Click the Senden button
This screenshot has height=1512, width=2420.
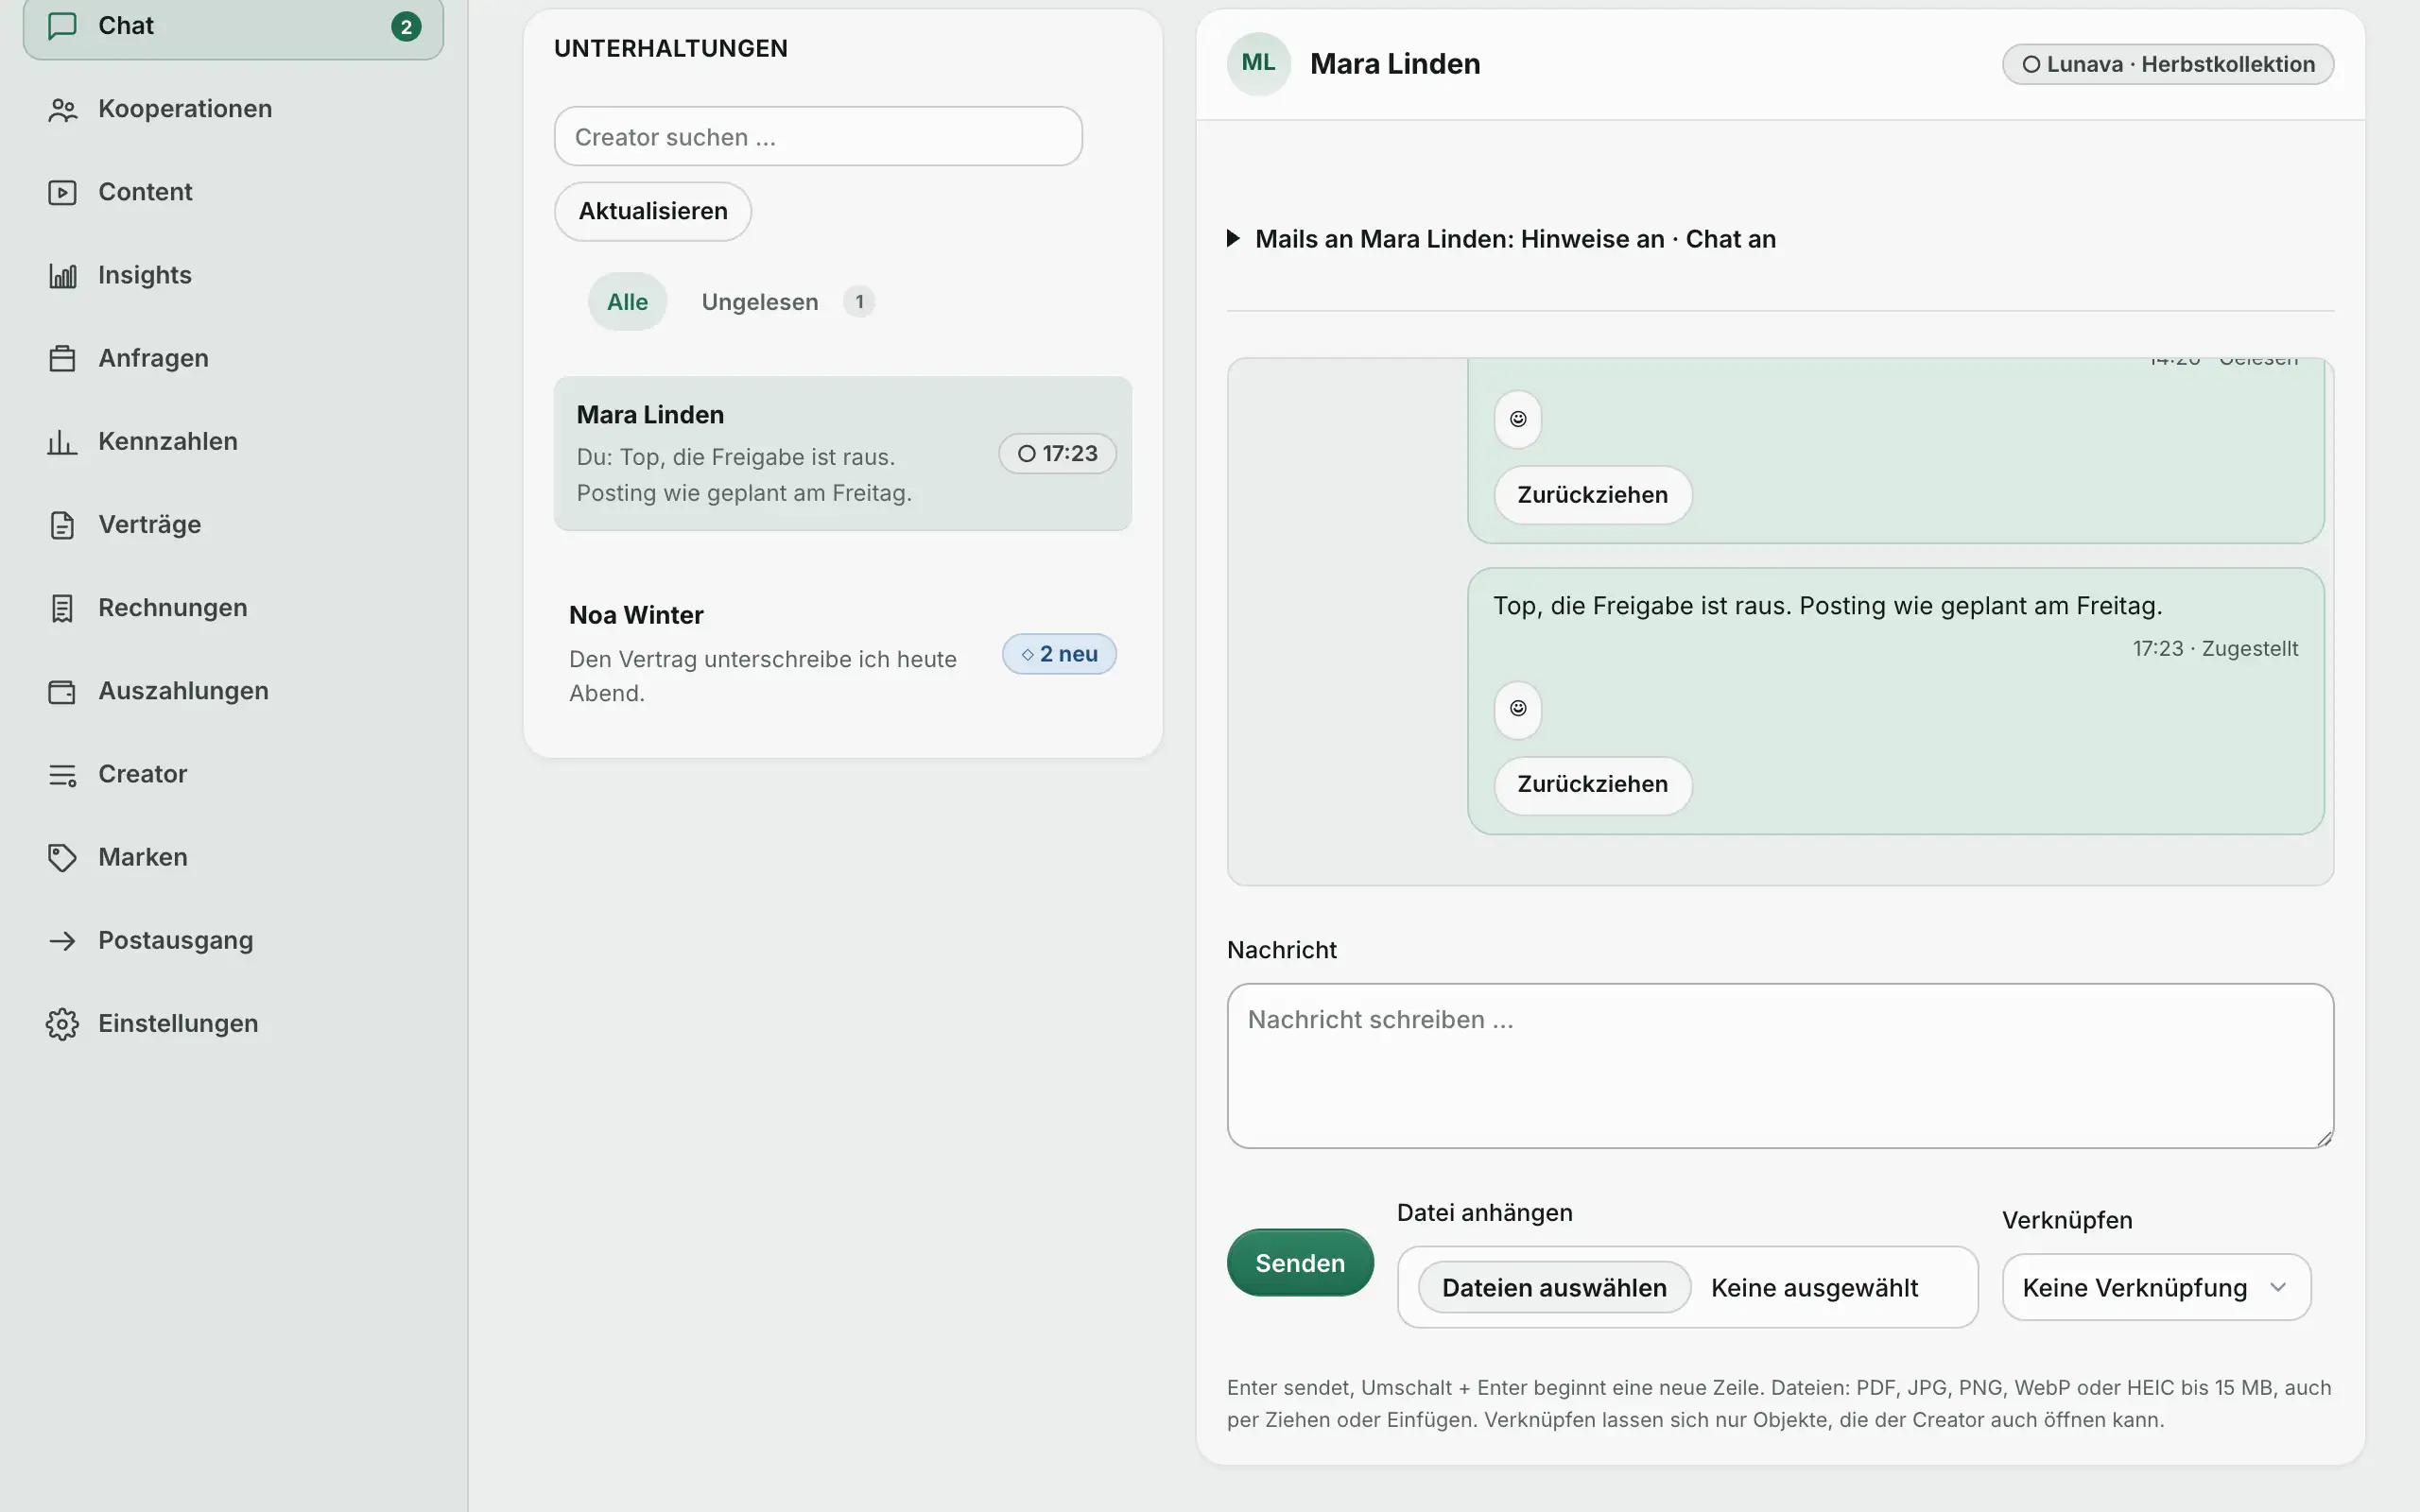[x=1300, y=1263]
